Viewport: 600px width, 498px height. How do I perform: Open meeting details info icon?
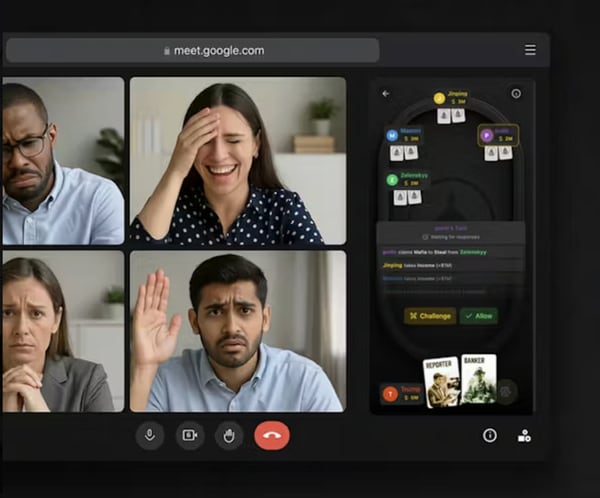click(490, 436)
